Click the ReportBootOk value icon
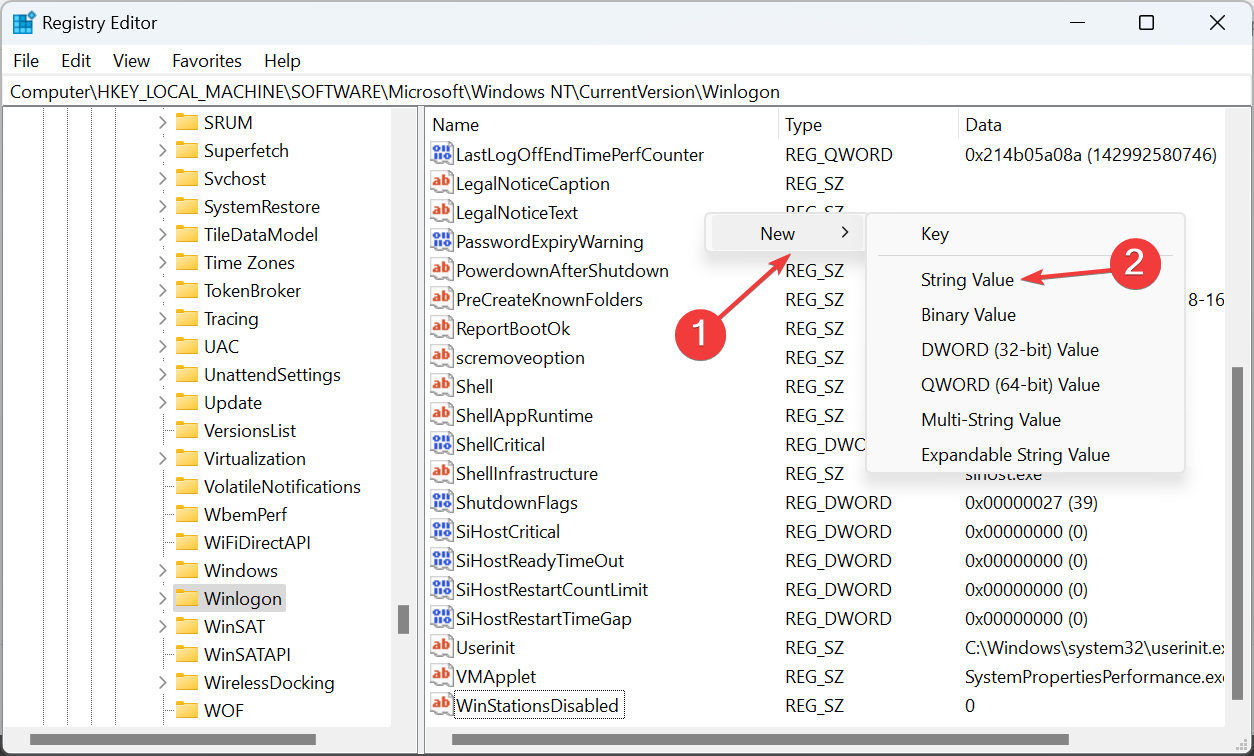Image resolution: width=1254 pixels, height=756 pixels. (x=441, y=328)
